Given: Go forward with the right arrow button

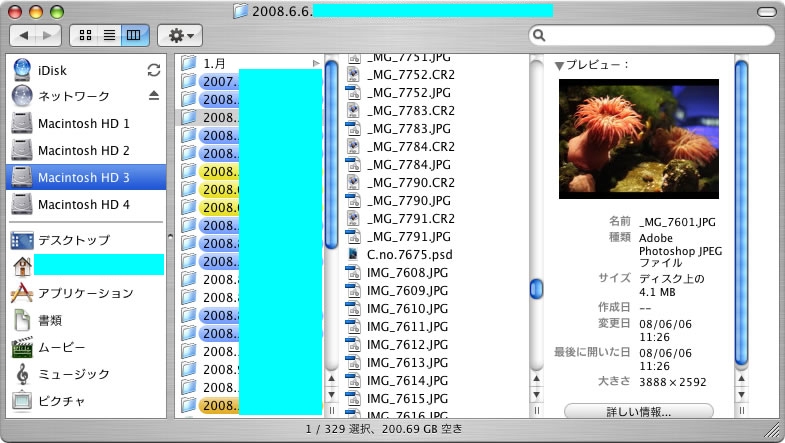Looking at the screenshot, I should click(48, 35).
